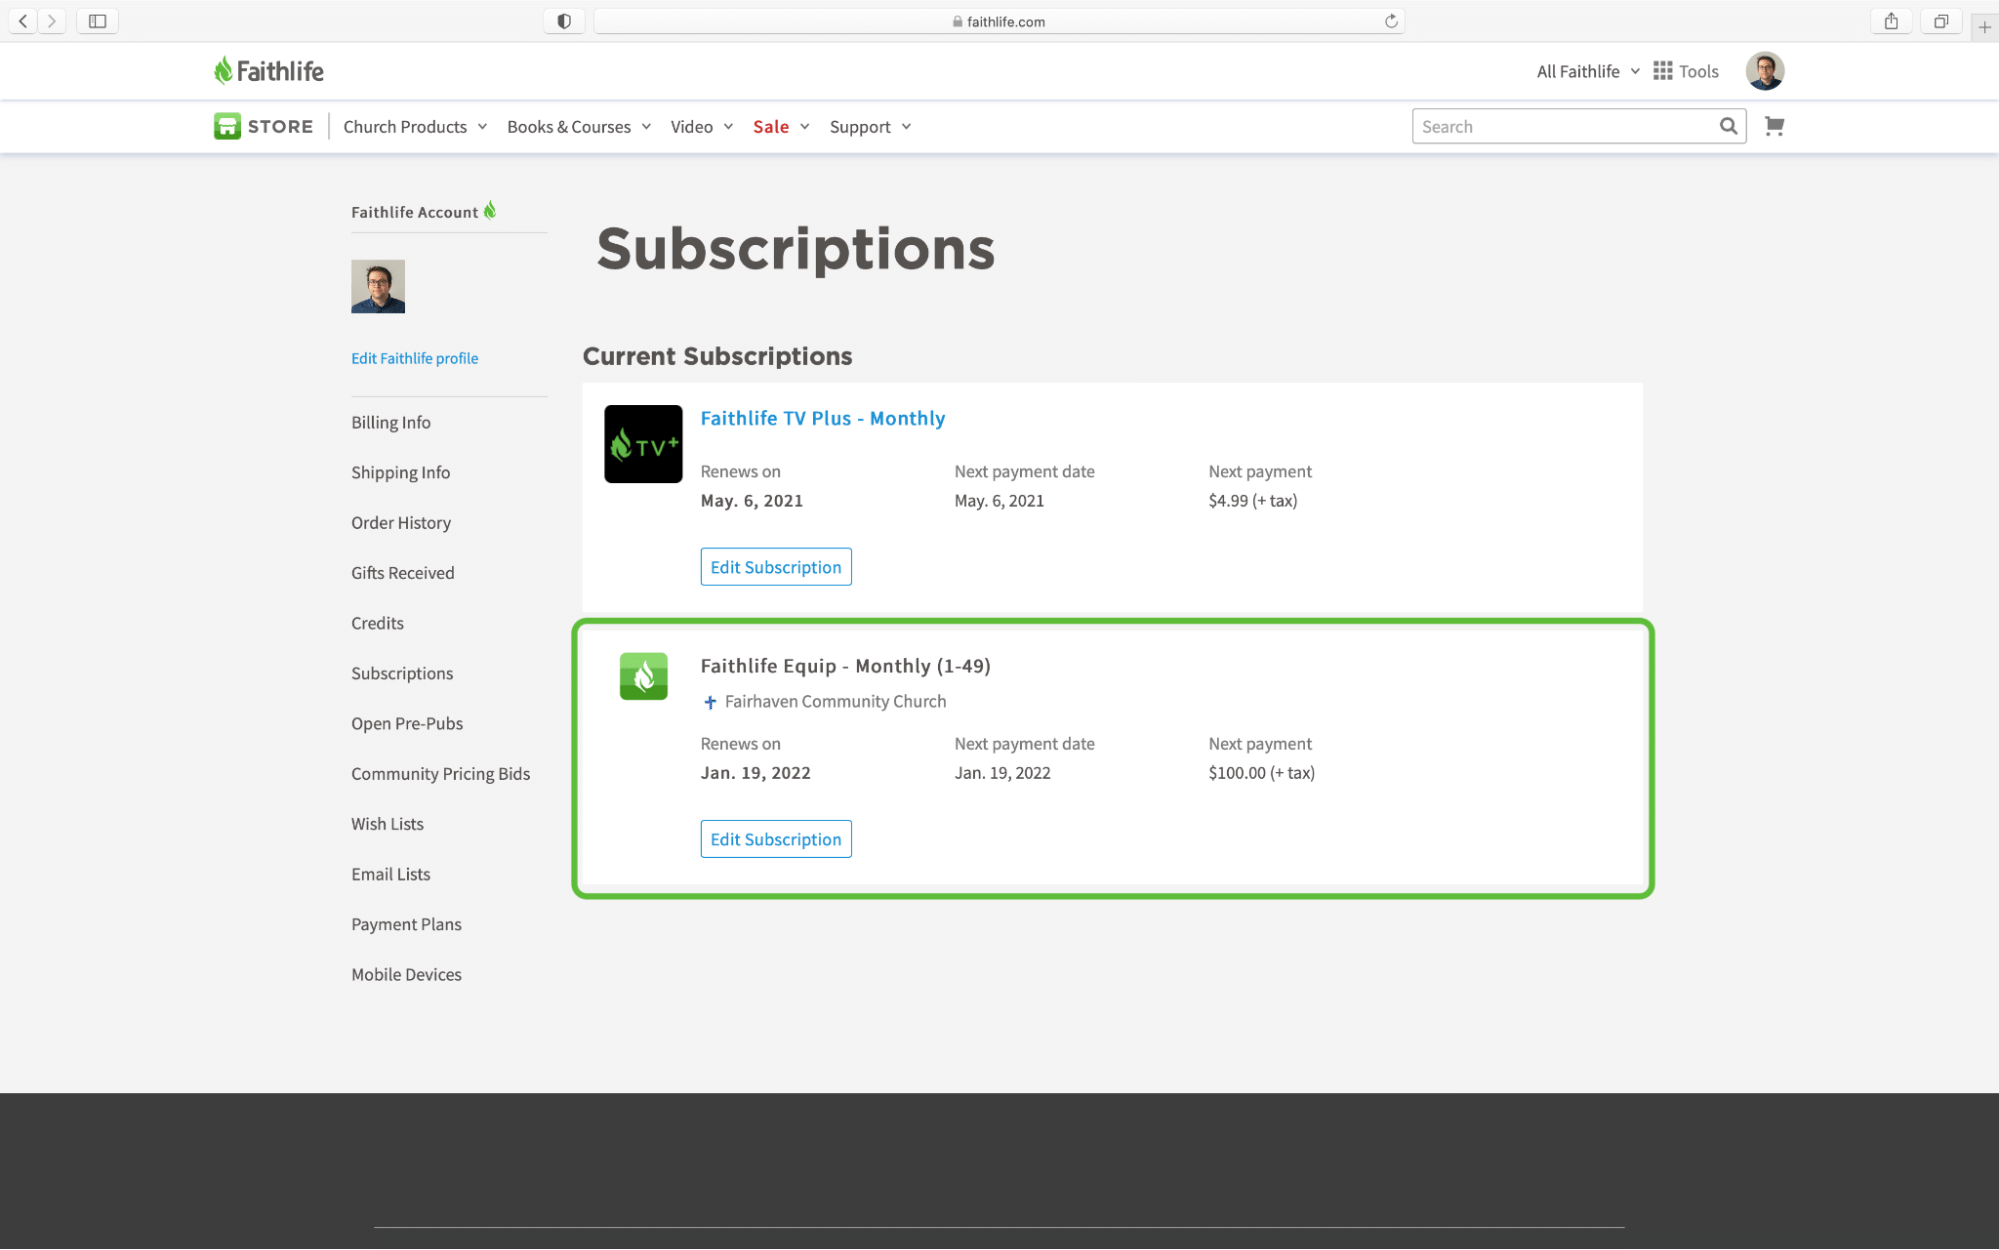1999x1250 pixels.
Task: Expand the Books & Courses menu
Action: [x=579, y=127]
